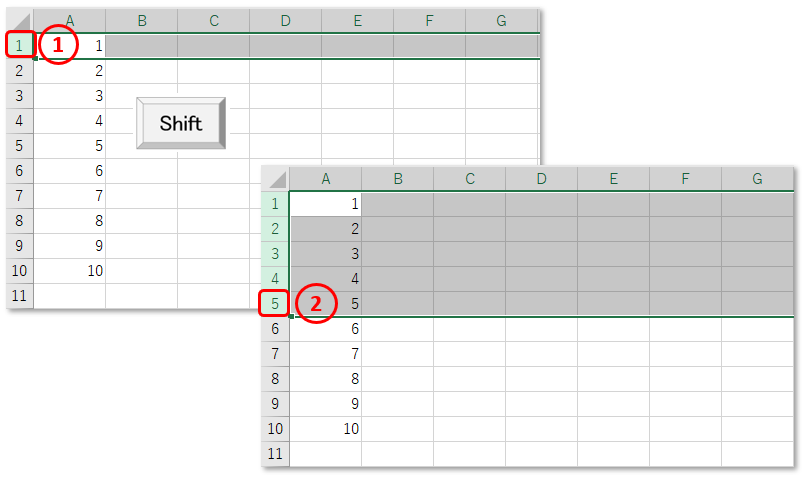Select row header 7 in upper sheet

tap(19, 195)
